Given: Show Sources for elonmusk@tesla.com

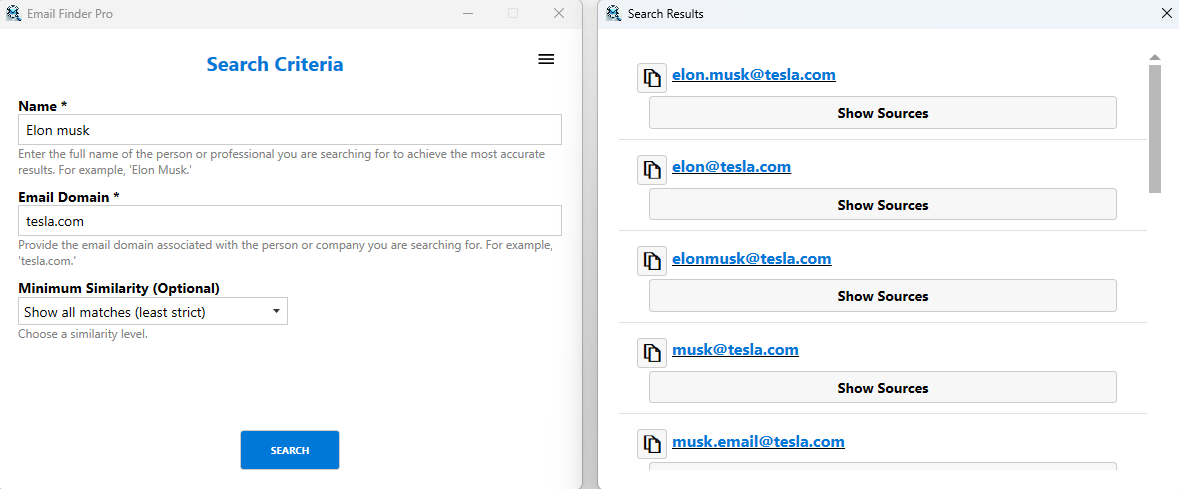Looking at the screenshot, I should pyautogui.click(x=883, y=296).
